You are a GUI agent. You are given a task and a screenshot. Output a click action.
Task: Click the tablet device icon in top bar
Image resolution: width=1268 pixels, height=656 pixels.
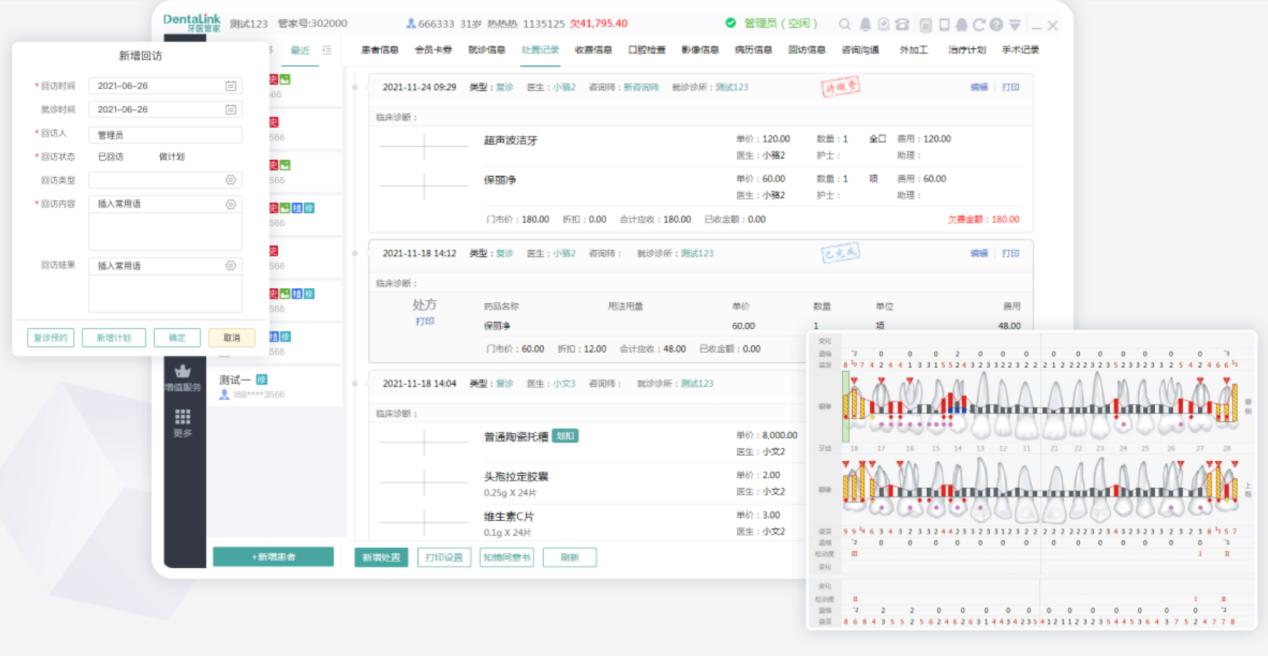tap(943, 24)
